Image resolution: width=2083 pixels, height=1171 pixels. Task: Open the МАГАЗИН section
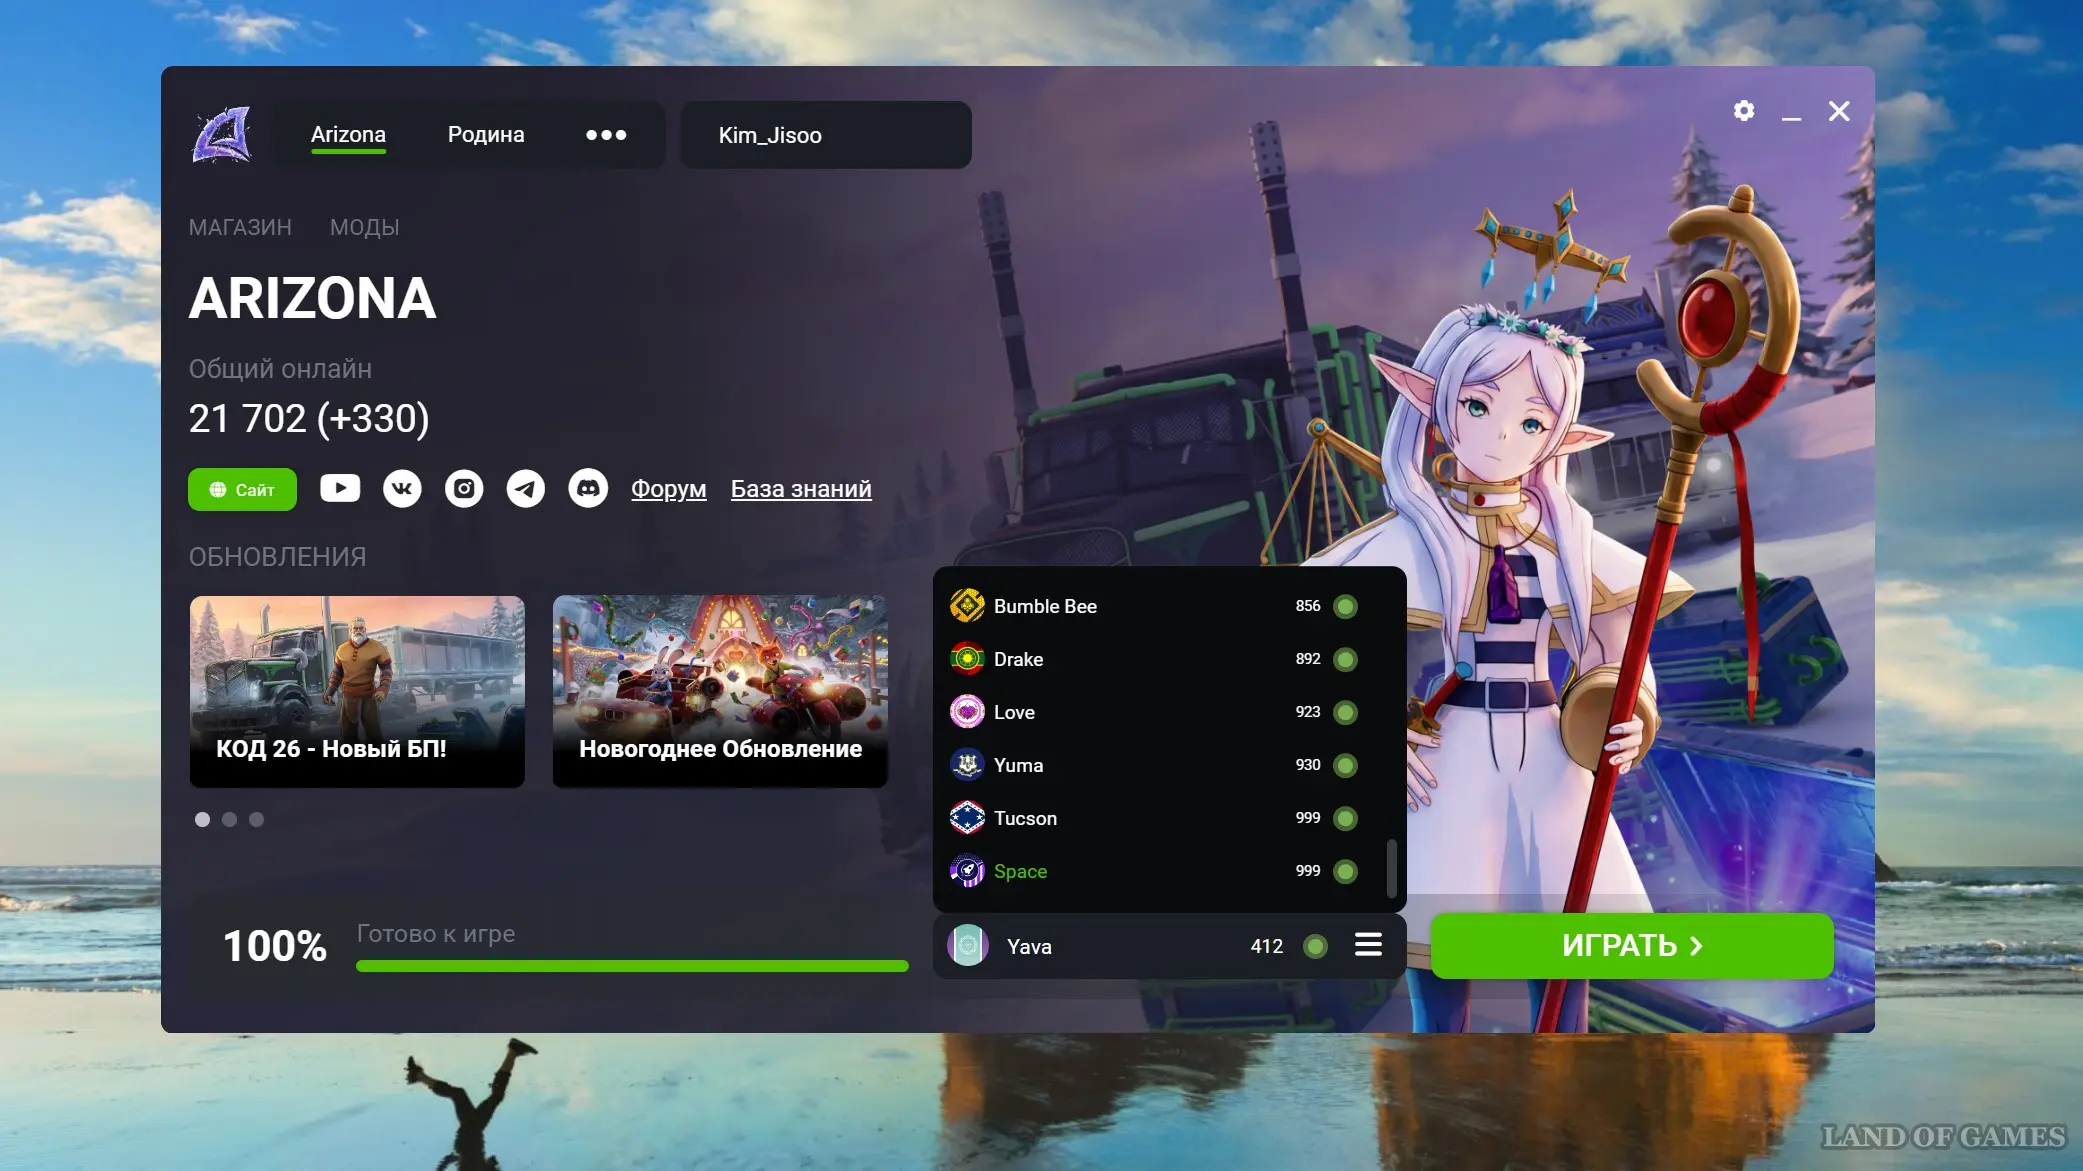[240, 227]
